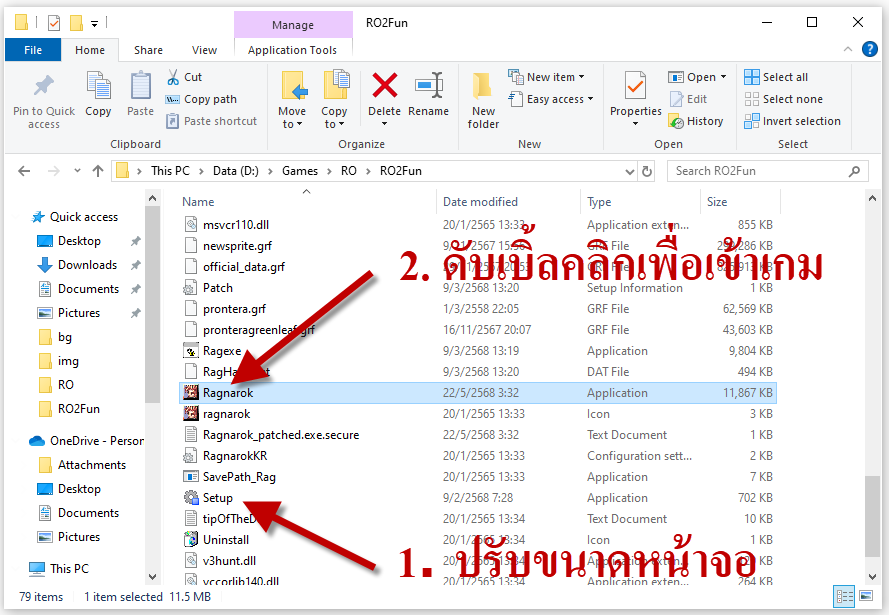This screenshot has width=889, height=615.
Task: Click the Up one level arrow
Action: (98, 171)
